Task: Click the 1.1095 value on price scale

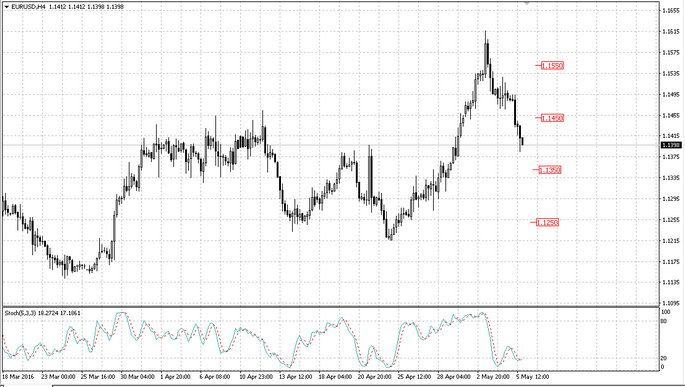Action: [x=671, y=303]
